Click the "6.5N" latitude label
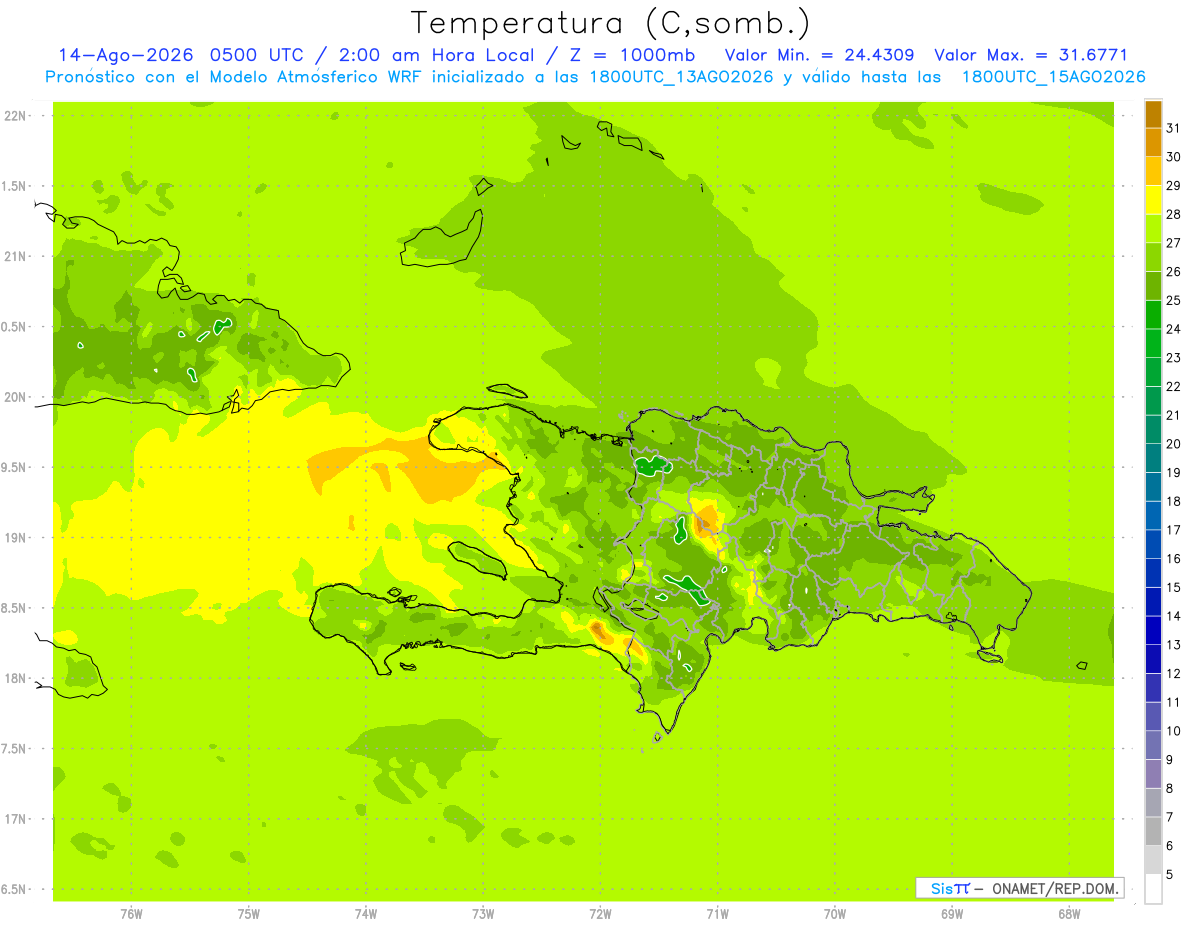1200x927 pixels. (x=14, y=889)
